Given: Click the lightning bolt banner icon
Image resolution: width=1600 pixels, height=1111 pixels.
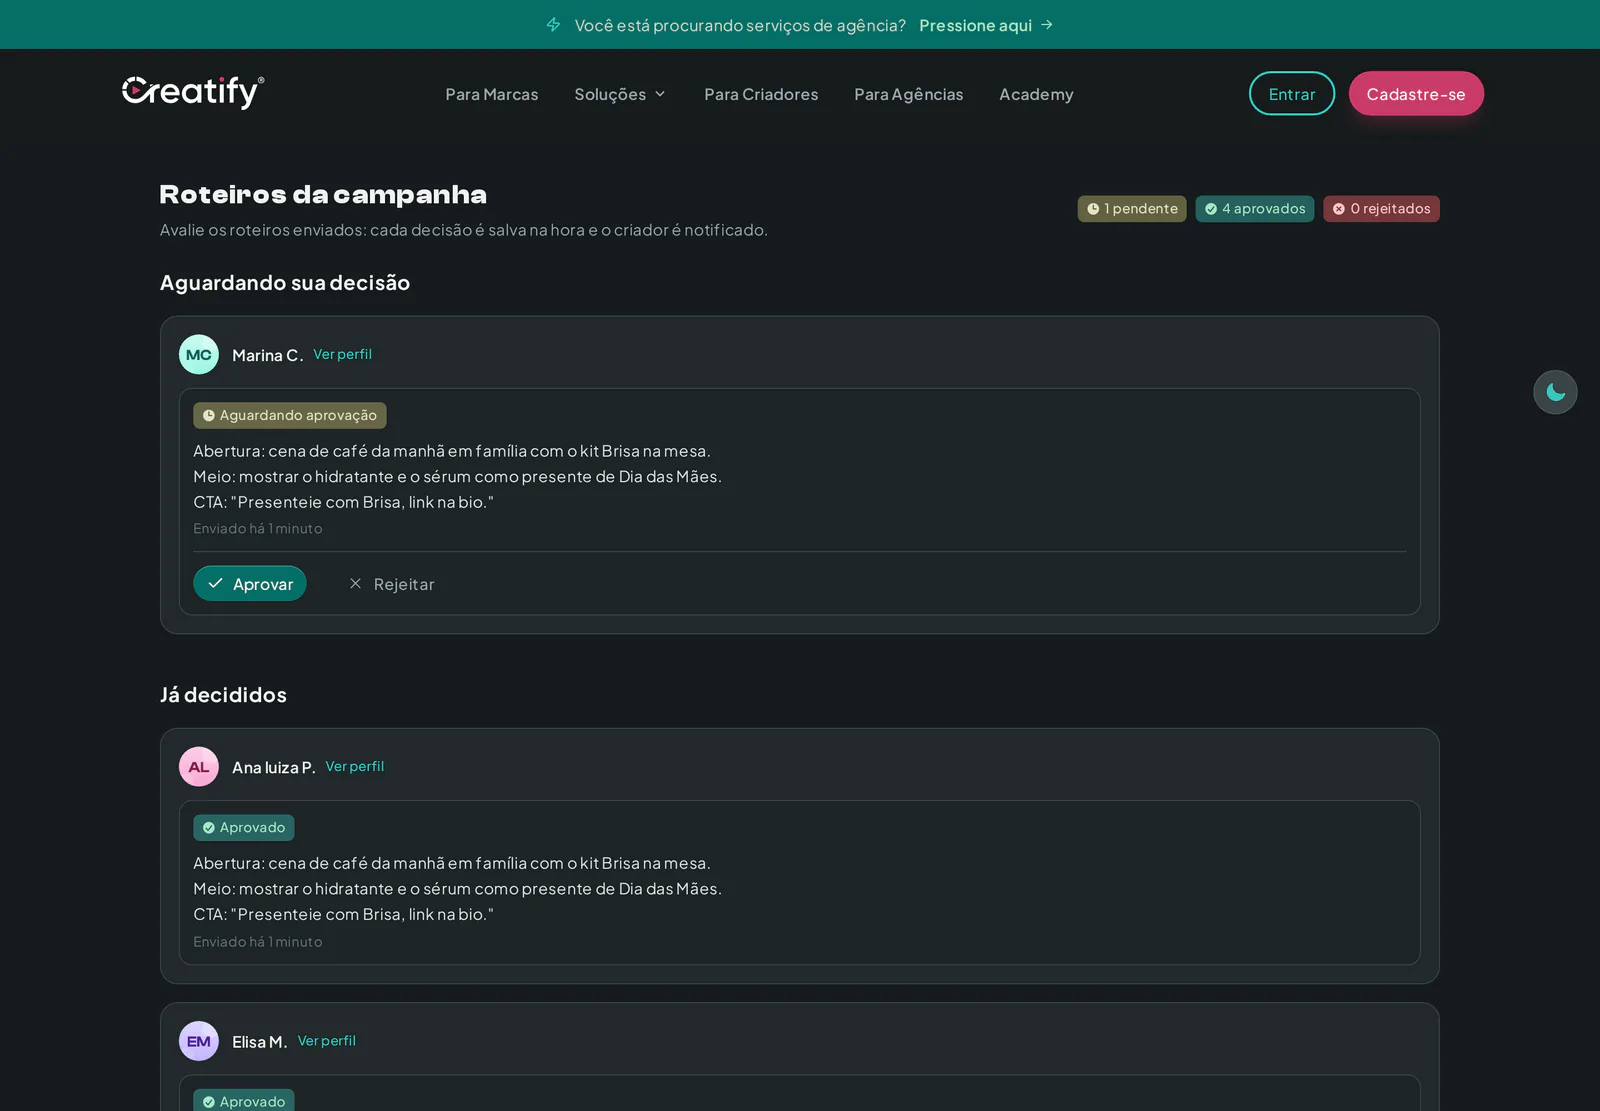Looking at the screenshot, I should (x=553, y=25).
